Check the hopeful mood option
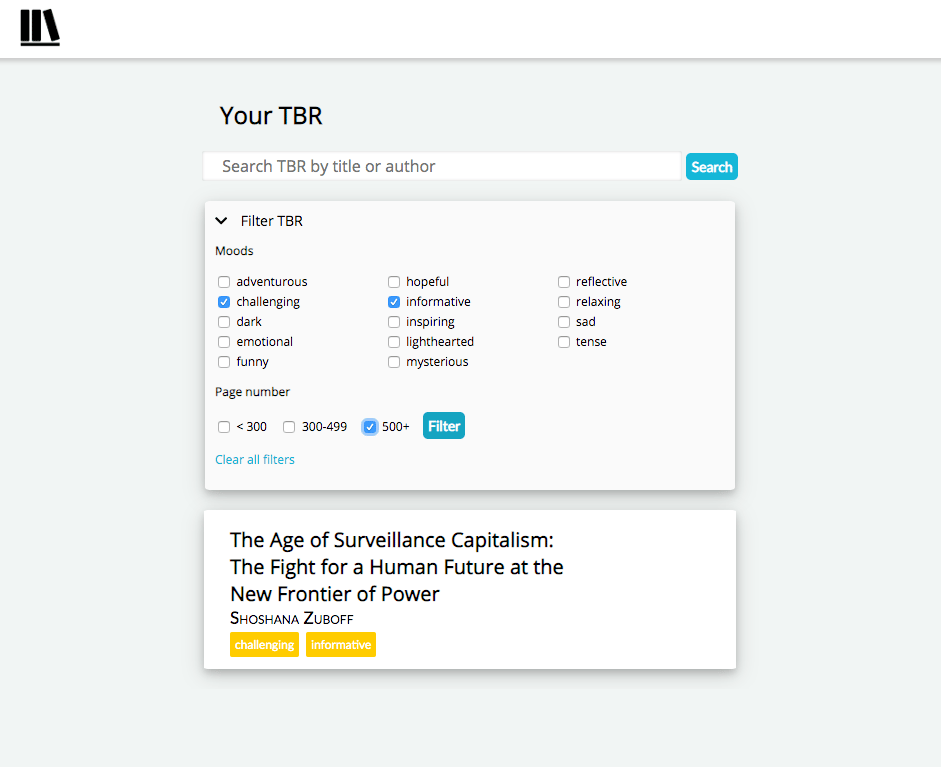This screenshot has width=941, height=767. [x=394, y=282]
